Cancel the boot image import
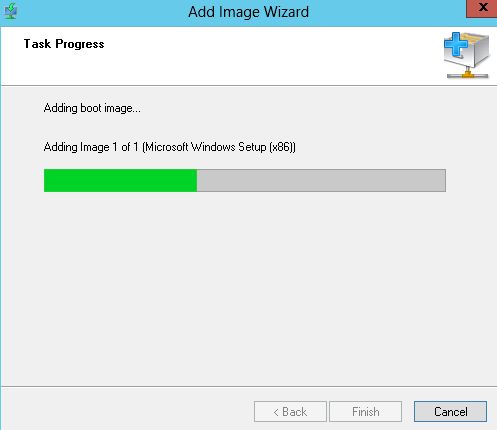The width and height of the screenshot is (497, 430). (450, 412)
